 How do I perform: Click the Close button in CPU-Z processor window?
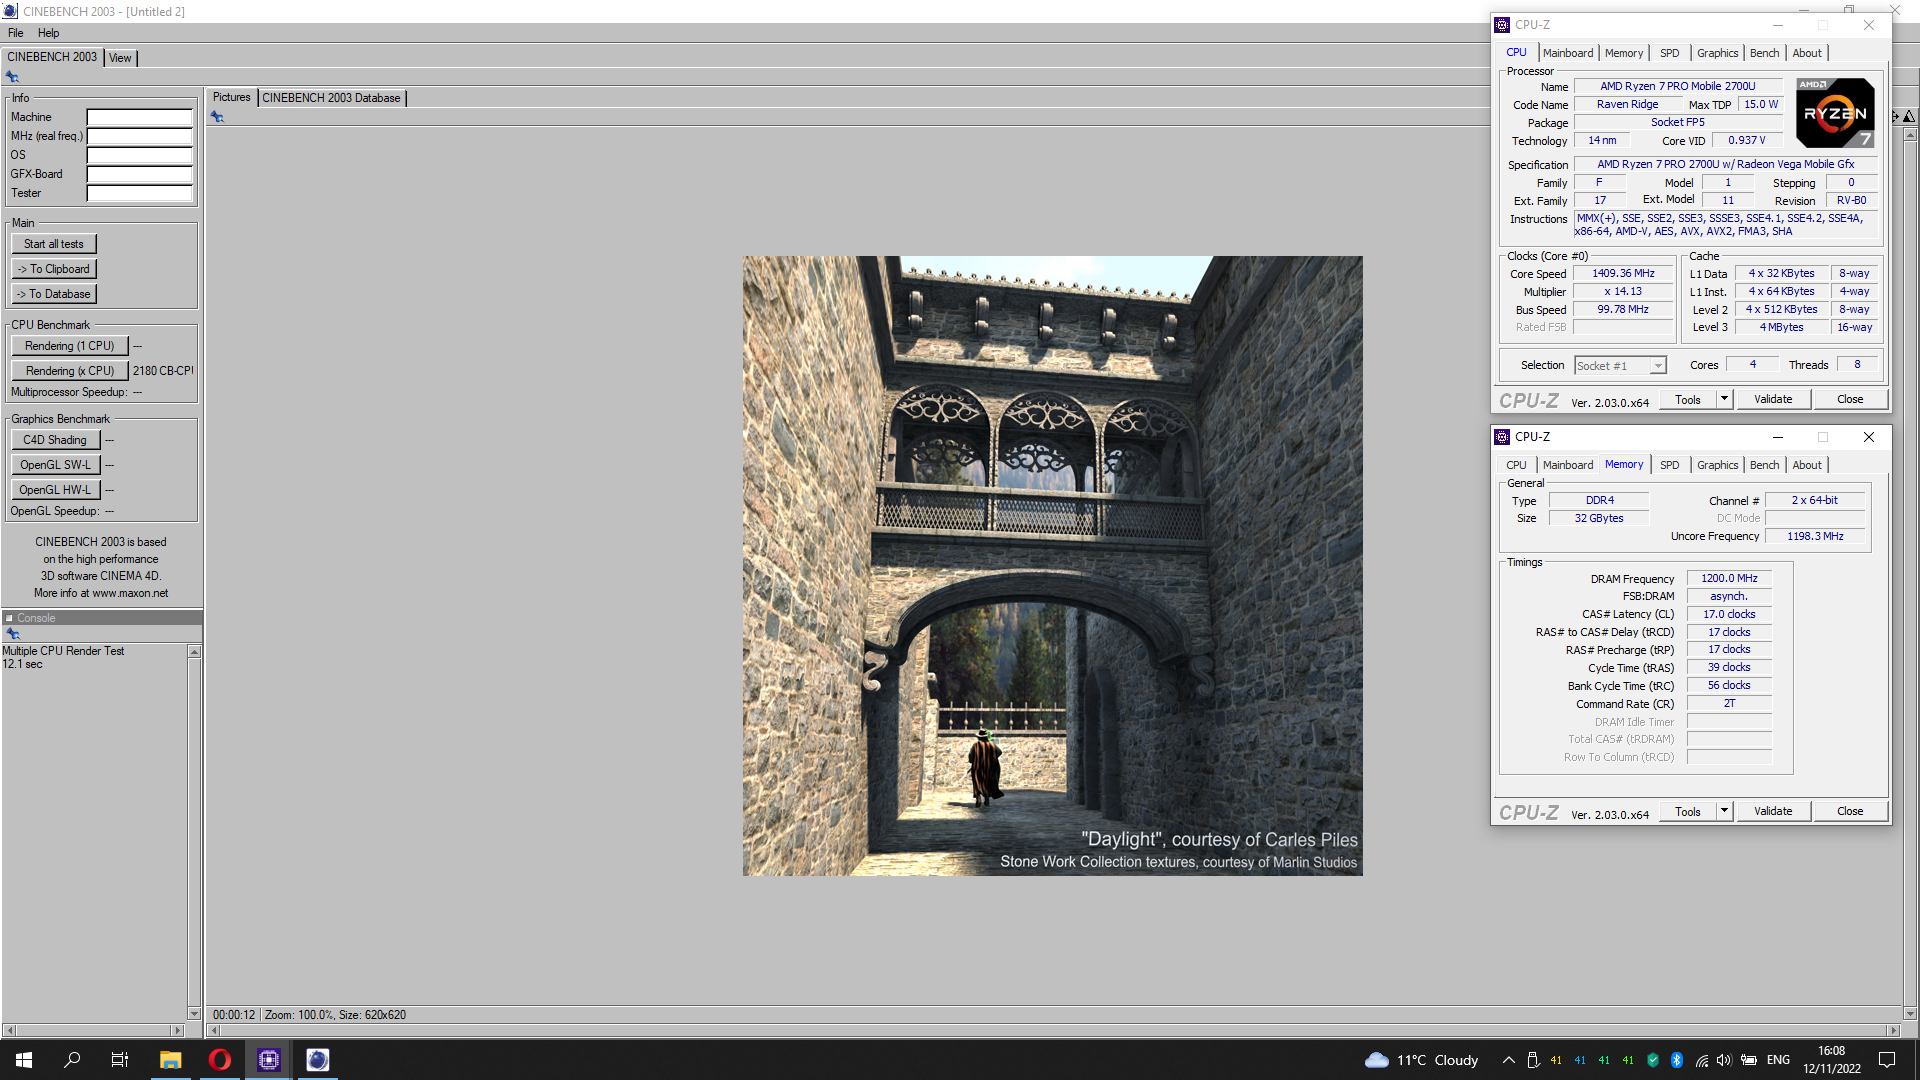coord(1850,399)
